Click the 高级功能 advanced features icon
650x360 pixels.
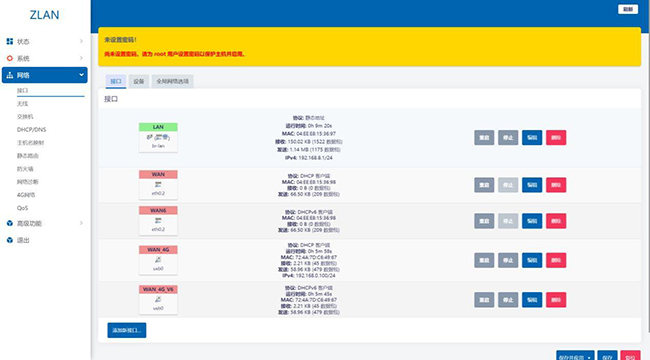click(x=10, y=223)
